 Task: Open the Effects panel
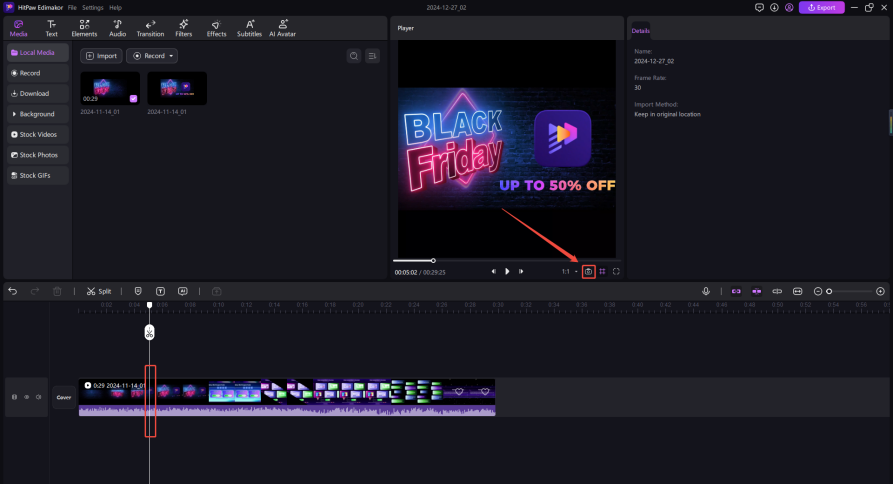point(216,28)
